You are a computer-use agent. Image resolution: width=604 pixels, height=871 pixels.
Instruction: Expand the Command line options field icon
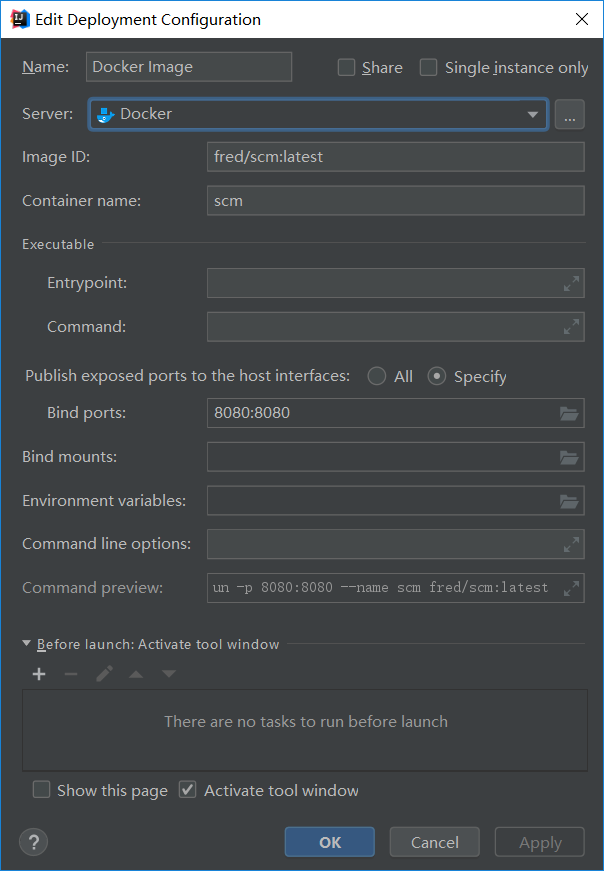point(571,544)
